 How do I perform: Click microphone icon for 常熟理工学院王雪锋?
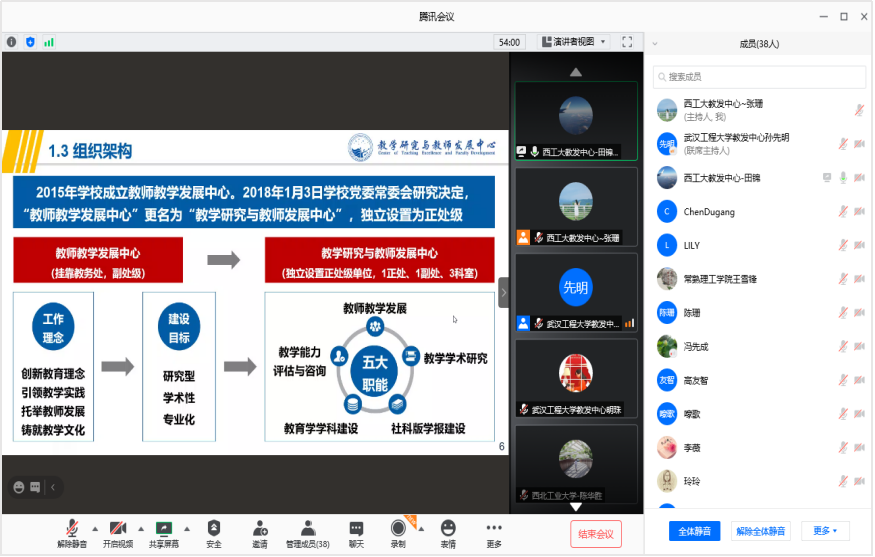tap(843, 279)
